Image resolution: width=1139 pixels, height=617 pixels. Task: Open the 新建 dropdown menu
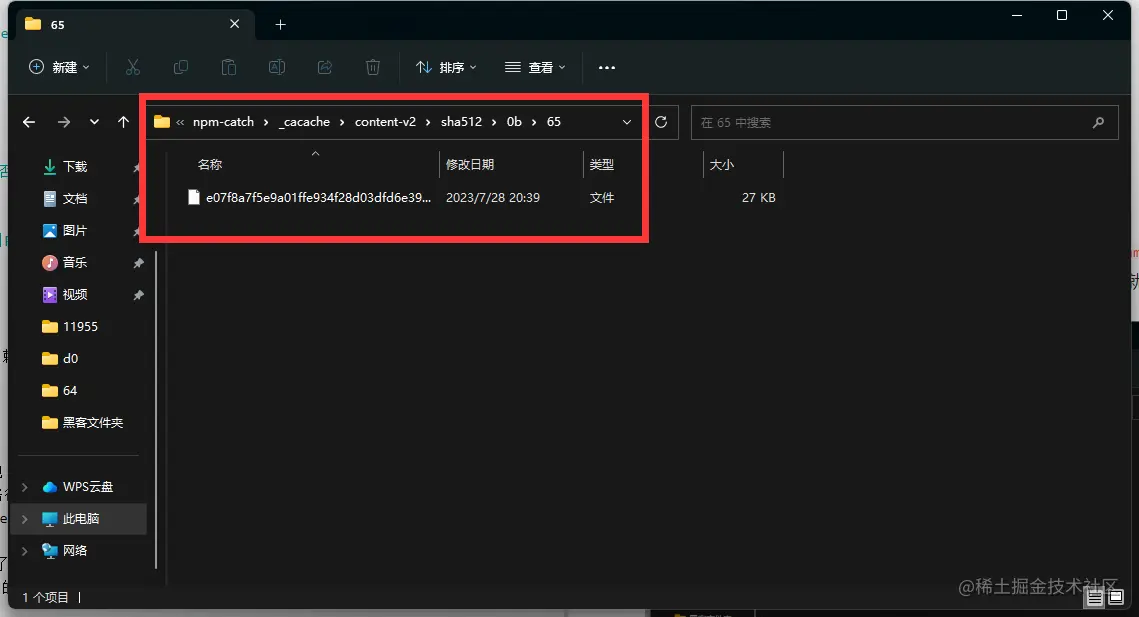point(59,67)
